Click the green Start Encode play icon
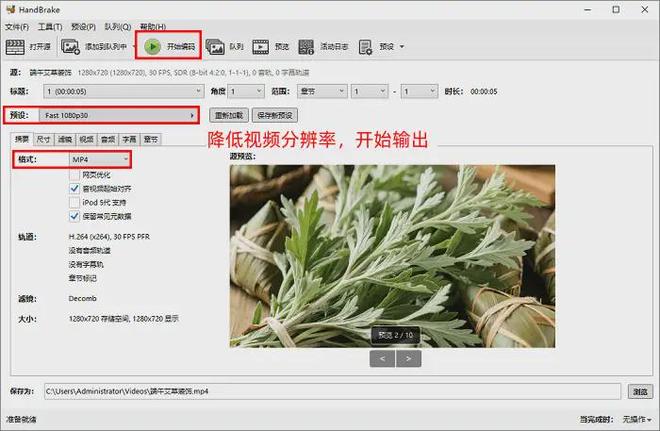Viewport: 660px width, 431px height. tap(152, 46)
